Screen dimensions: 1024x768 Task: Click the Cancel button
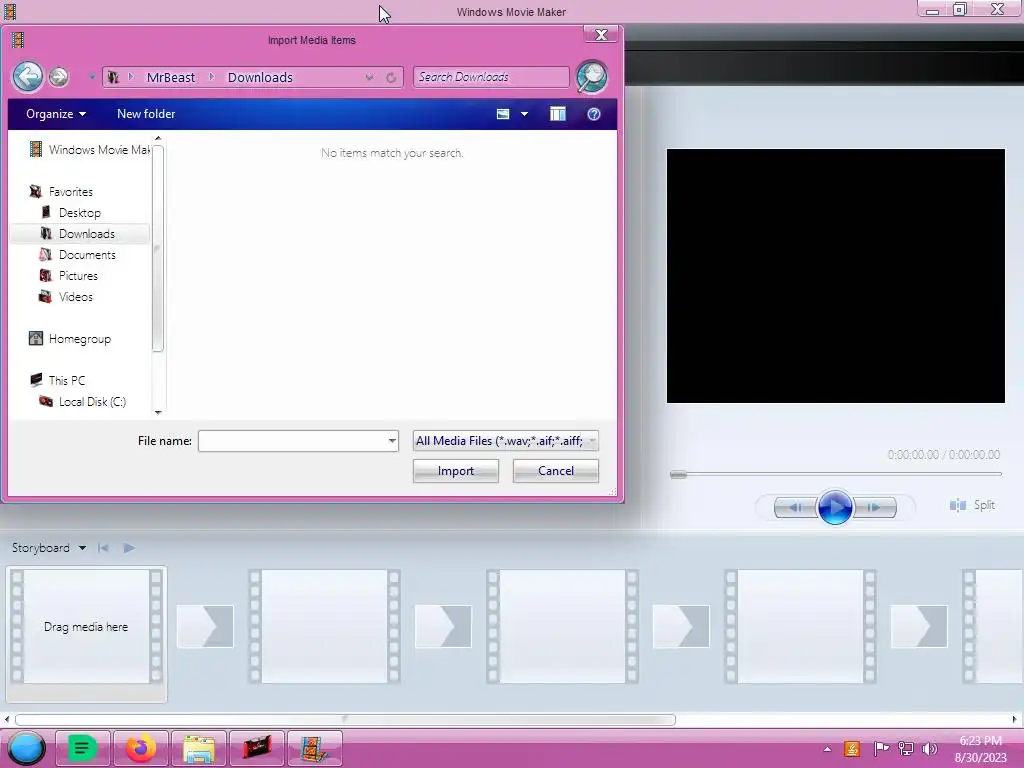[x=556, y=471]
